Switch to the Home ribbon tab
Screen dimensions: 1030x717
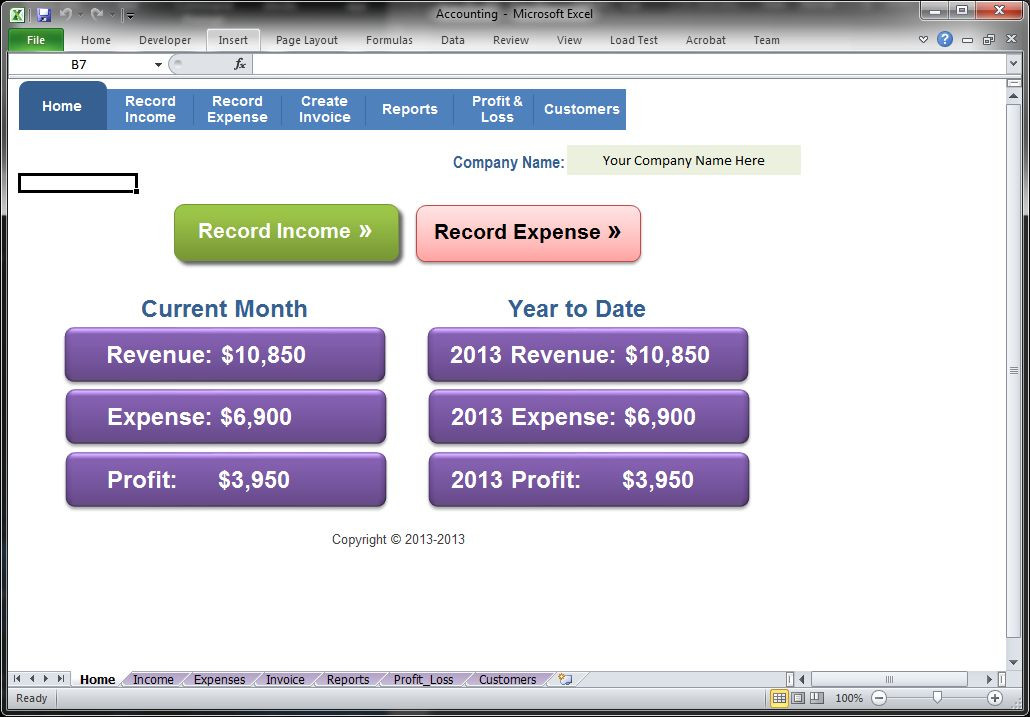pos(96,40)
